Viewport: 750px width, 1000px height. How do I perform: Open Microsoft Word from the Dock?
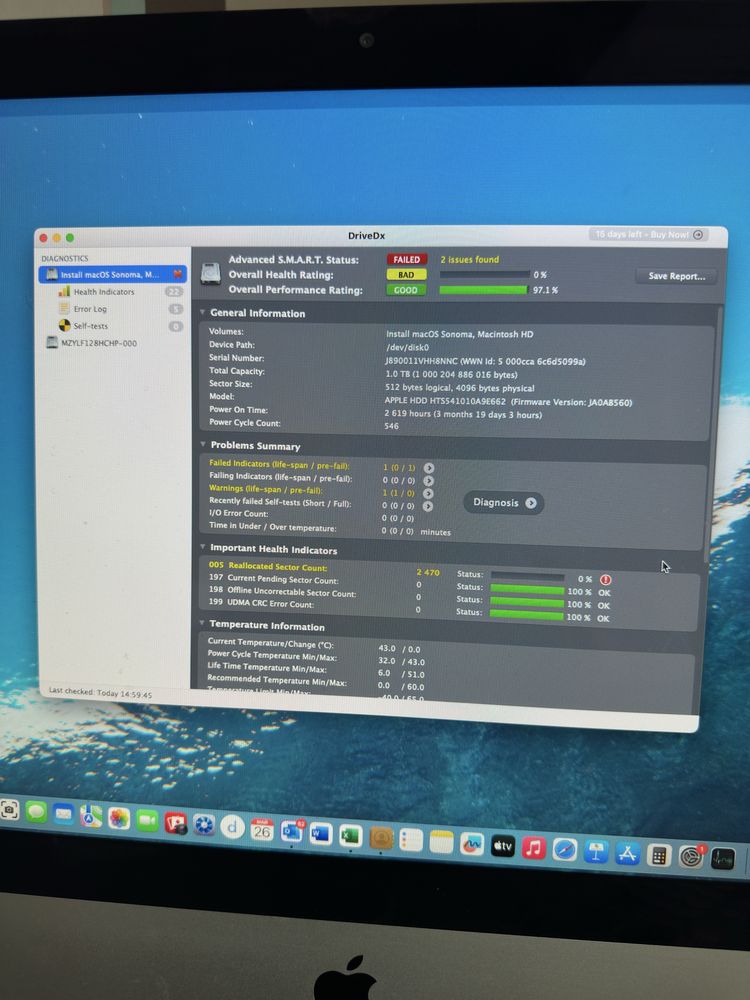click(x=321, y=833)
